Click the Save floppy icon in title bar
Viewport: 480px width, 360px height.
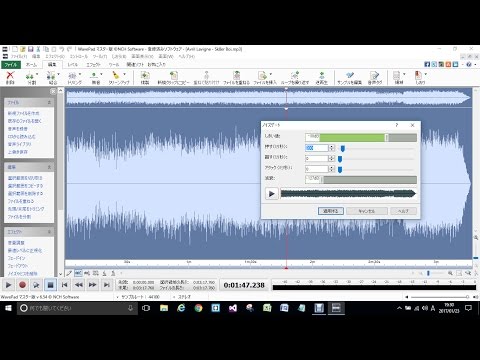coord(30,49)
